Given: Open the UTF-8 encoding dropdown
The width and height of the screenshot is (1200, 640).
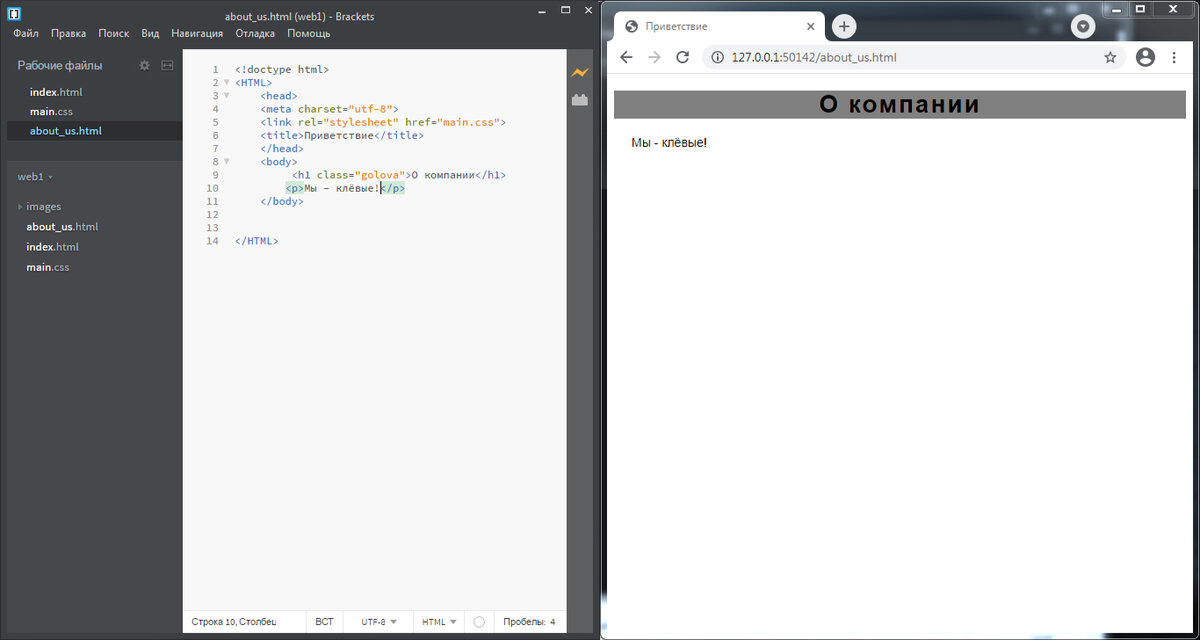Looking at the screenshot, I should (379, 622).
